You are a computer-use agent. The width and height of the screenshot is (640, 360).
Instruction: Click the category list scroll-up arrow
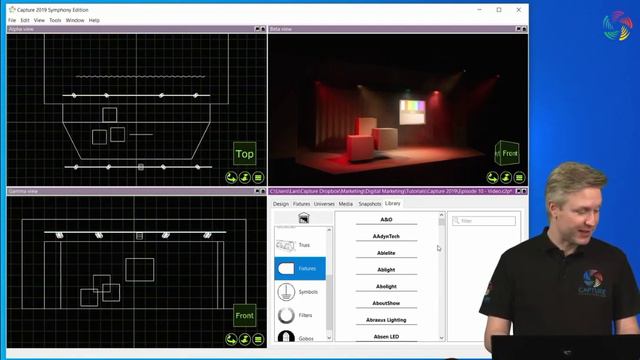[329, 231]
